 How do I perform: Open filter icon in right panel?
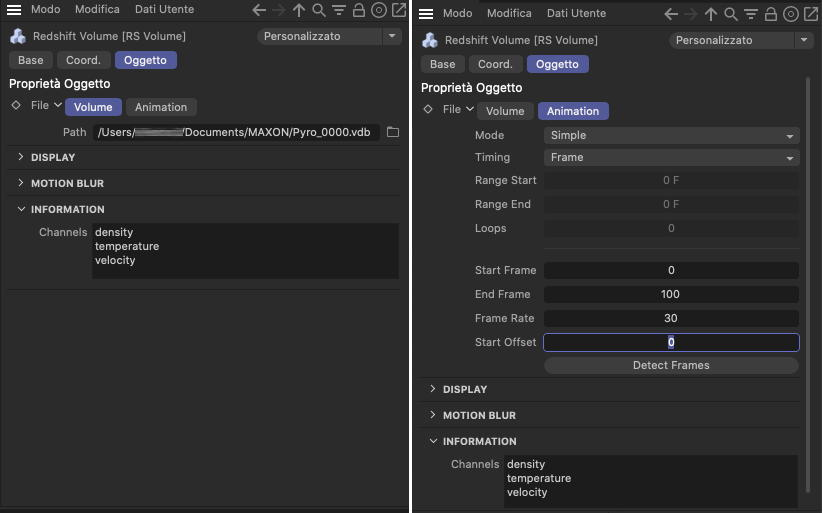click(751, 14)
